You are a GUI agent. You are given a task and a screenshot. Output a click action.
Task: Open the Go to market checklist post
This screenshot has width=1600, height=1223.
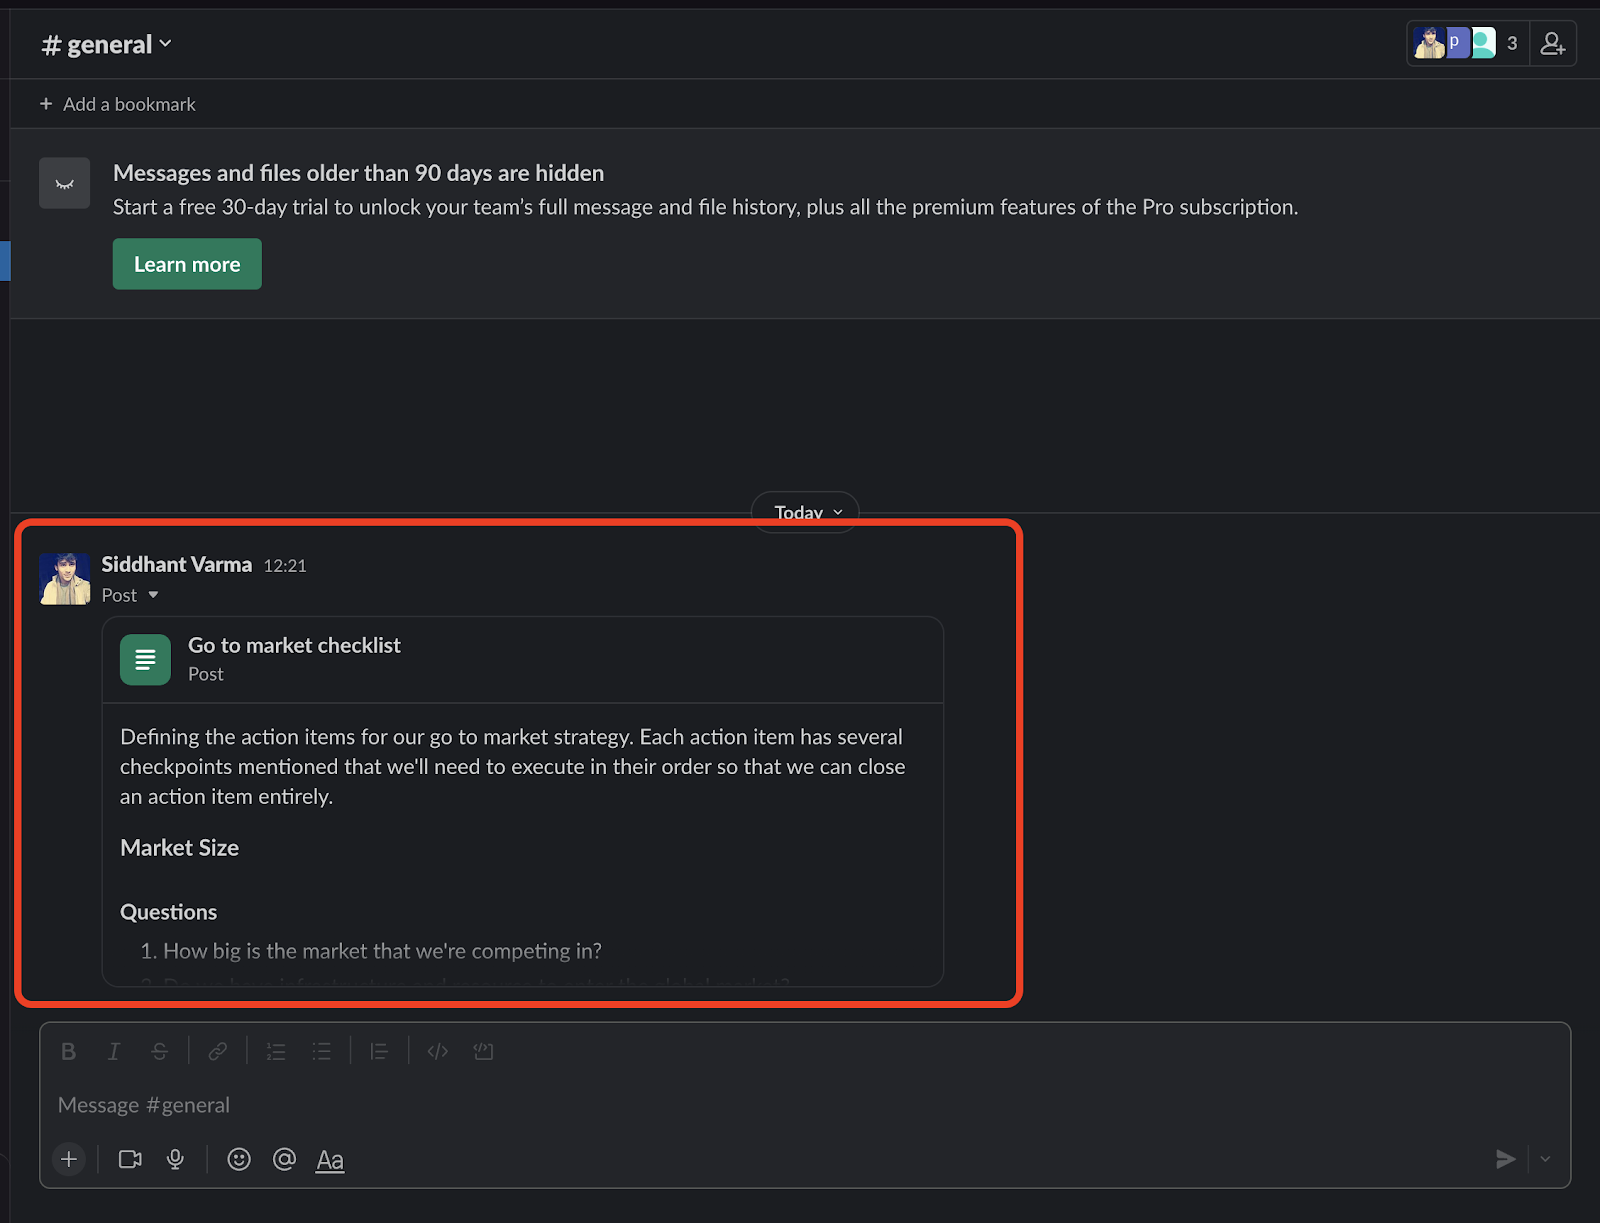[x=294, y=645]
